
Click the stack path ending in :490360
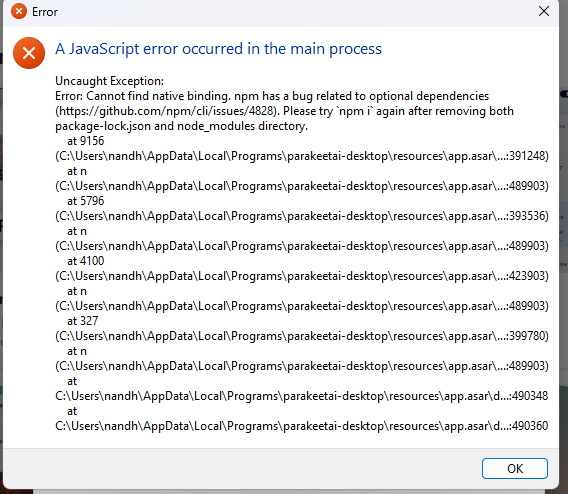tap(301, 426)
